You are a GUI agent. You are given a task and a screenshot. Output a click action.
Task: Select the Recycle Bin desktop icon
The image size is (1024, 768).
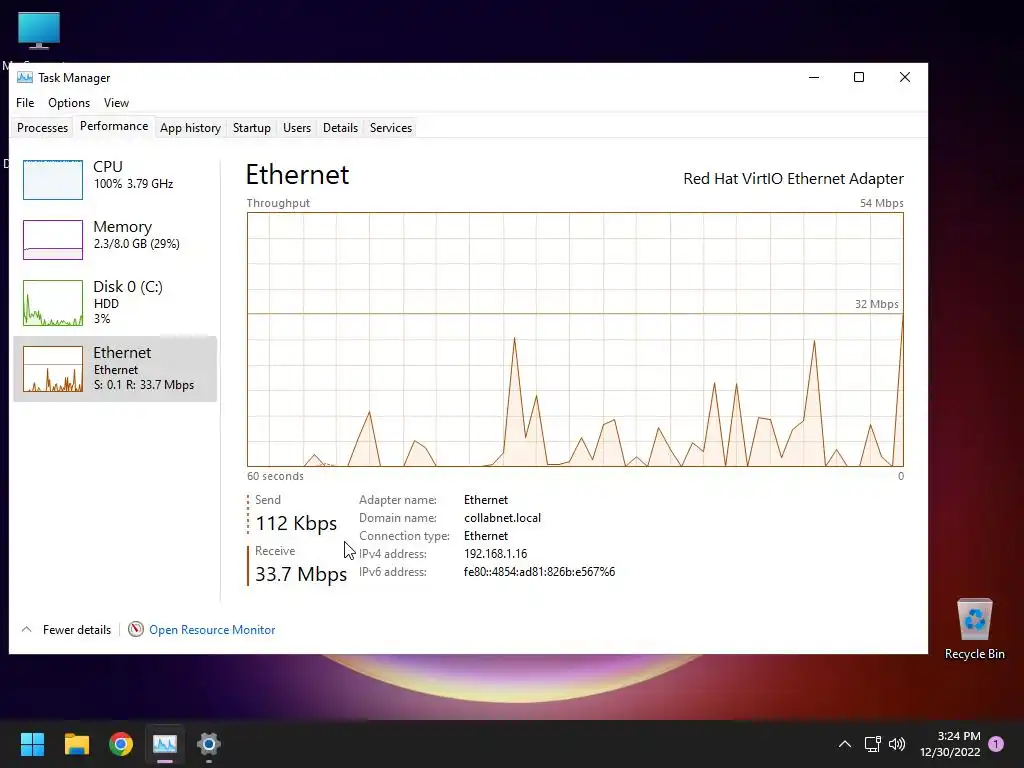click(974, 629)
